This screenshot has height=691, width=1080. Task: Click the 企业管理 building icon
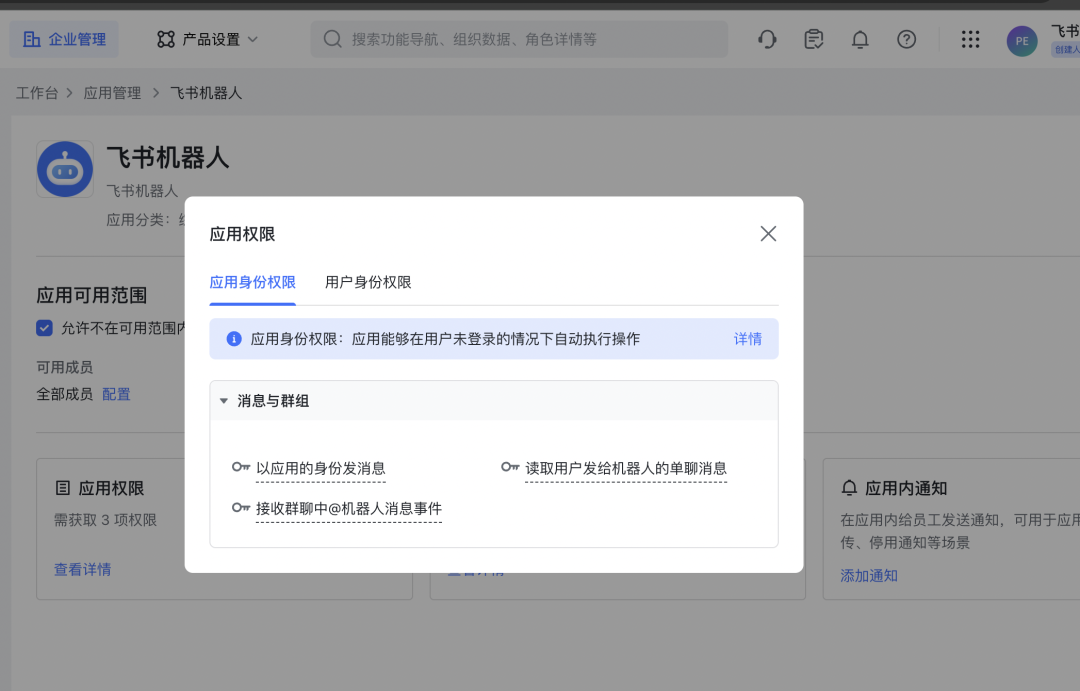[x=33, y=38]
